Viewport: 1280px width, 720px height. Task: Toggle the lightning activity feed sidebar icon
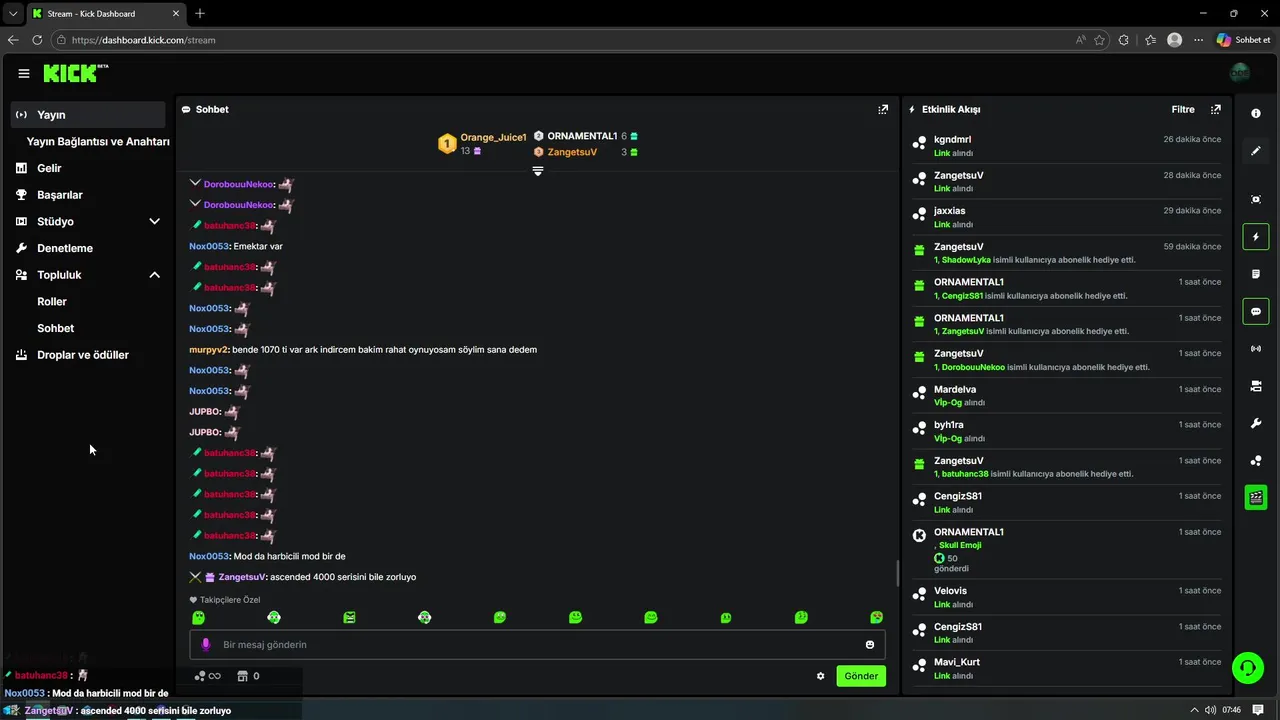[1256, 237]
